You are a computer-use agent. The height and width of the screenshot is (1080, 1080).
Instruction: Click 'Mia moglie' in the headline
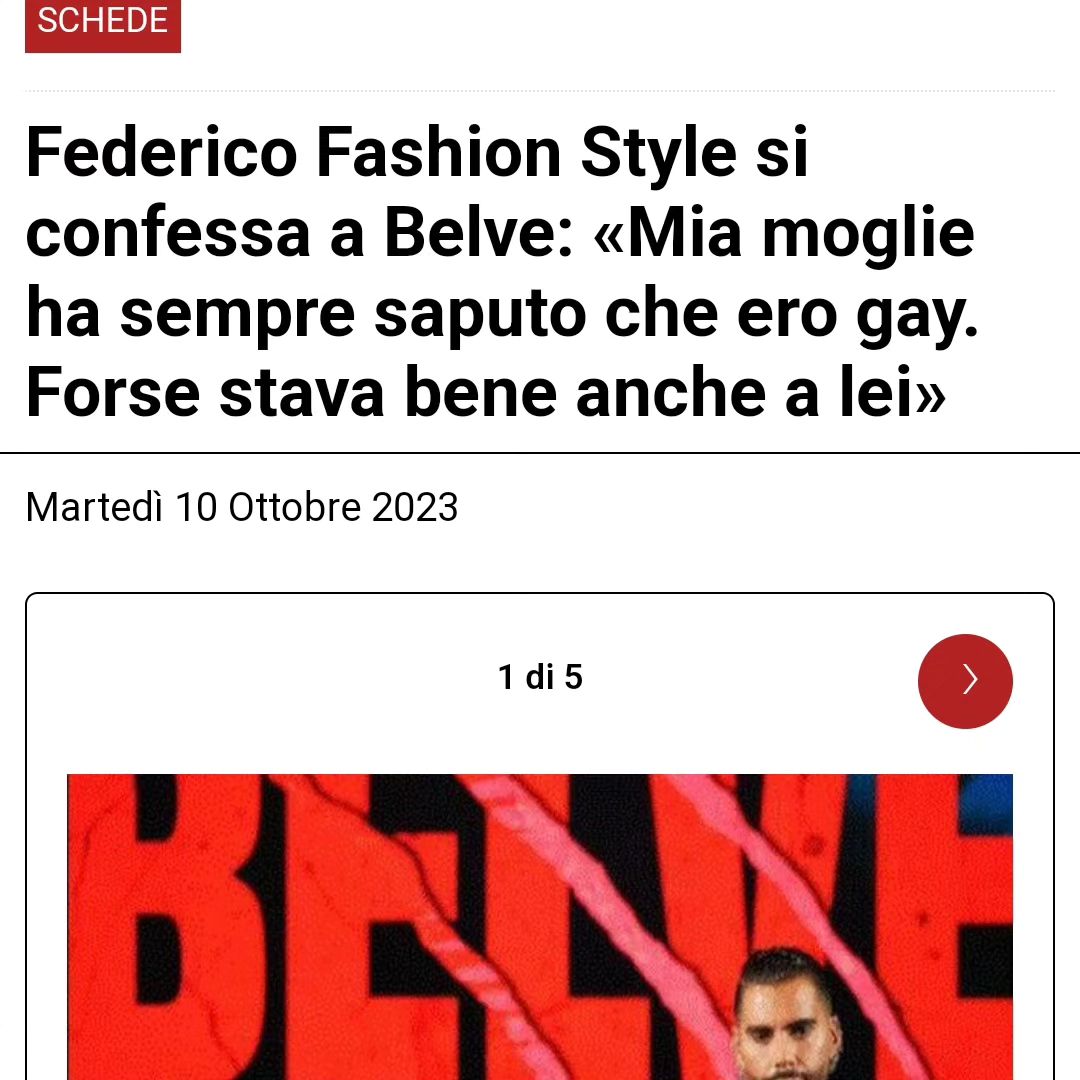click(x=800, y=232)
